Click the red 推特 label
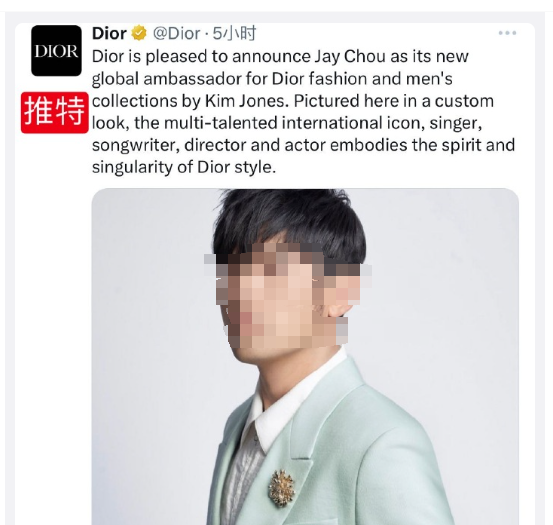 (55, 112)
